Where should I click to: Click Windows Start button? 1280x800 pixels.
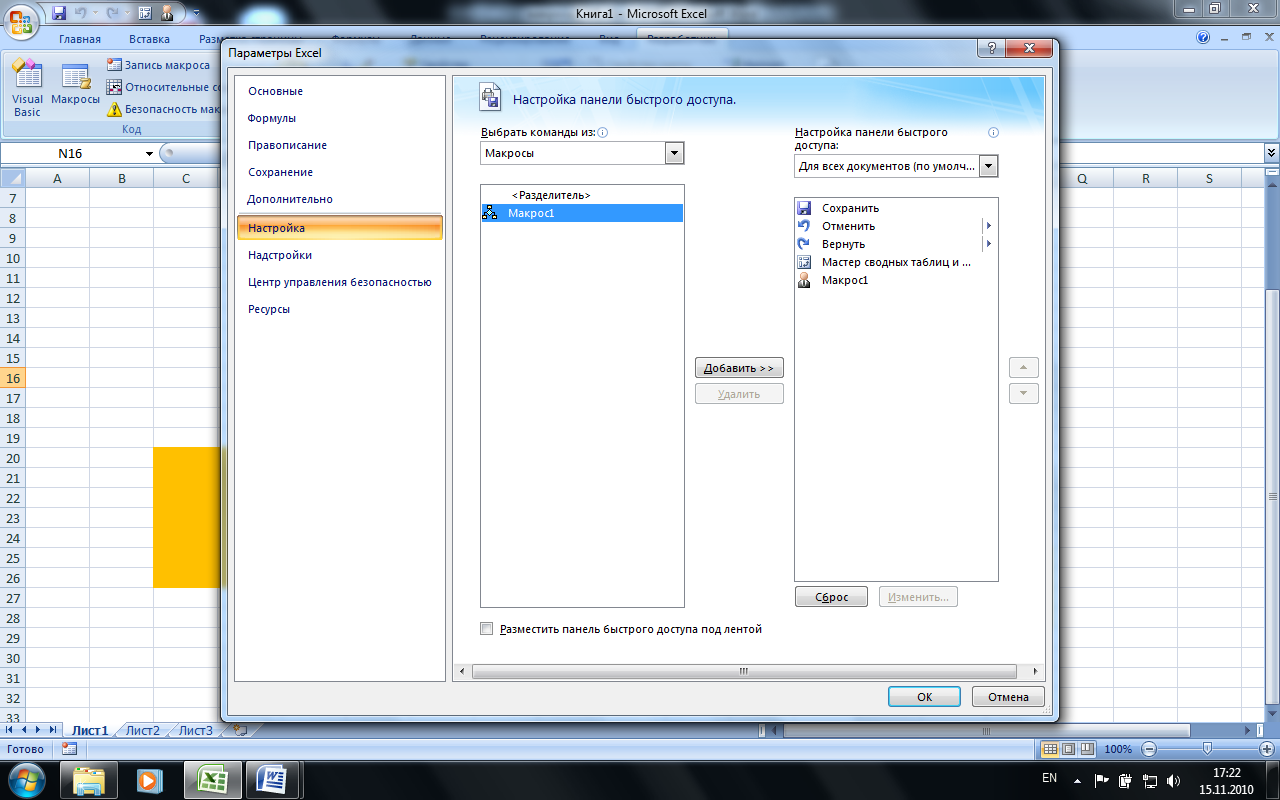click(x=26, y=779)
